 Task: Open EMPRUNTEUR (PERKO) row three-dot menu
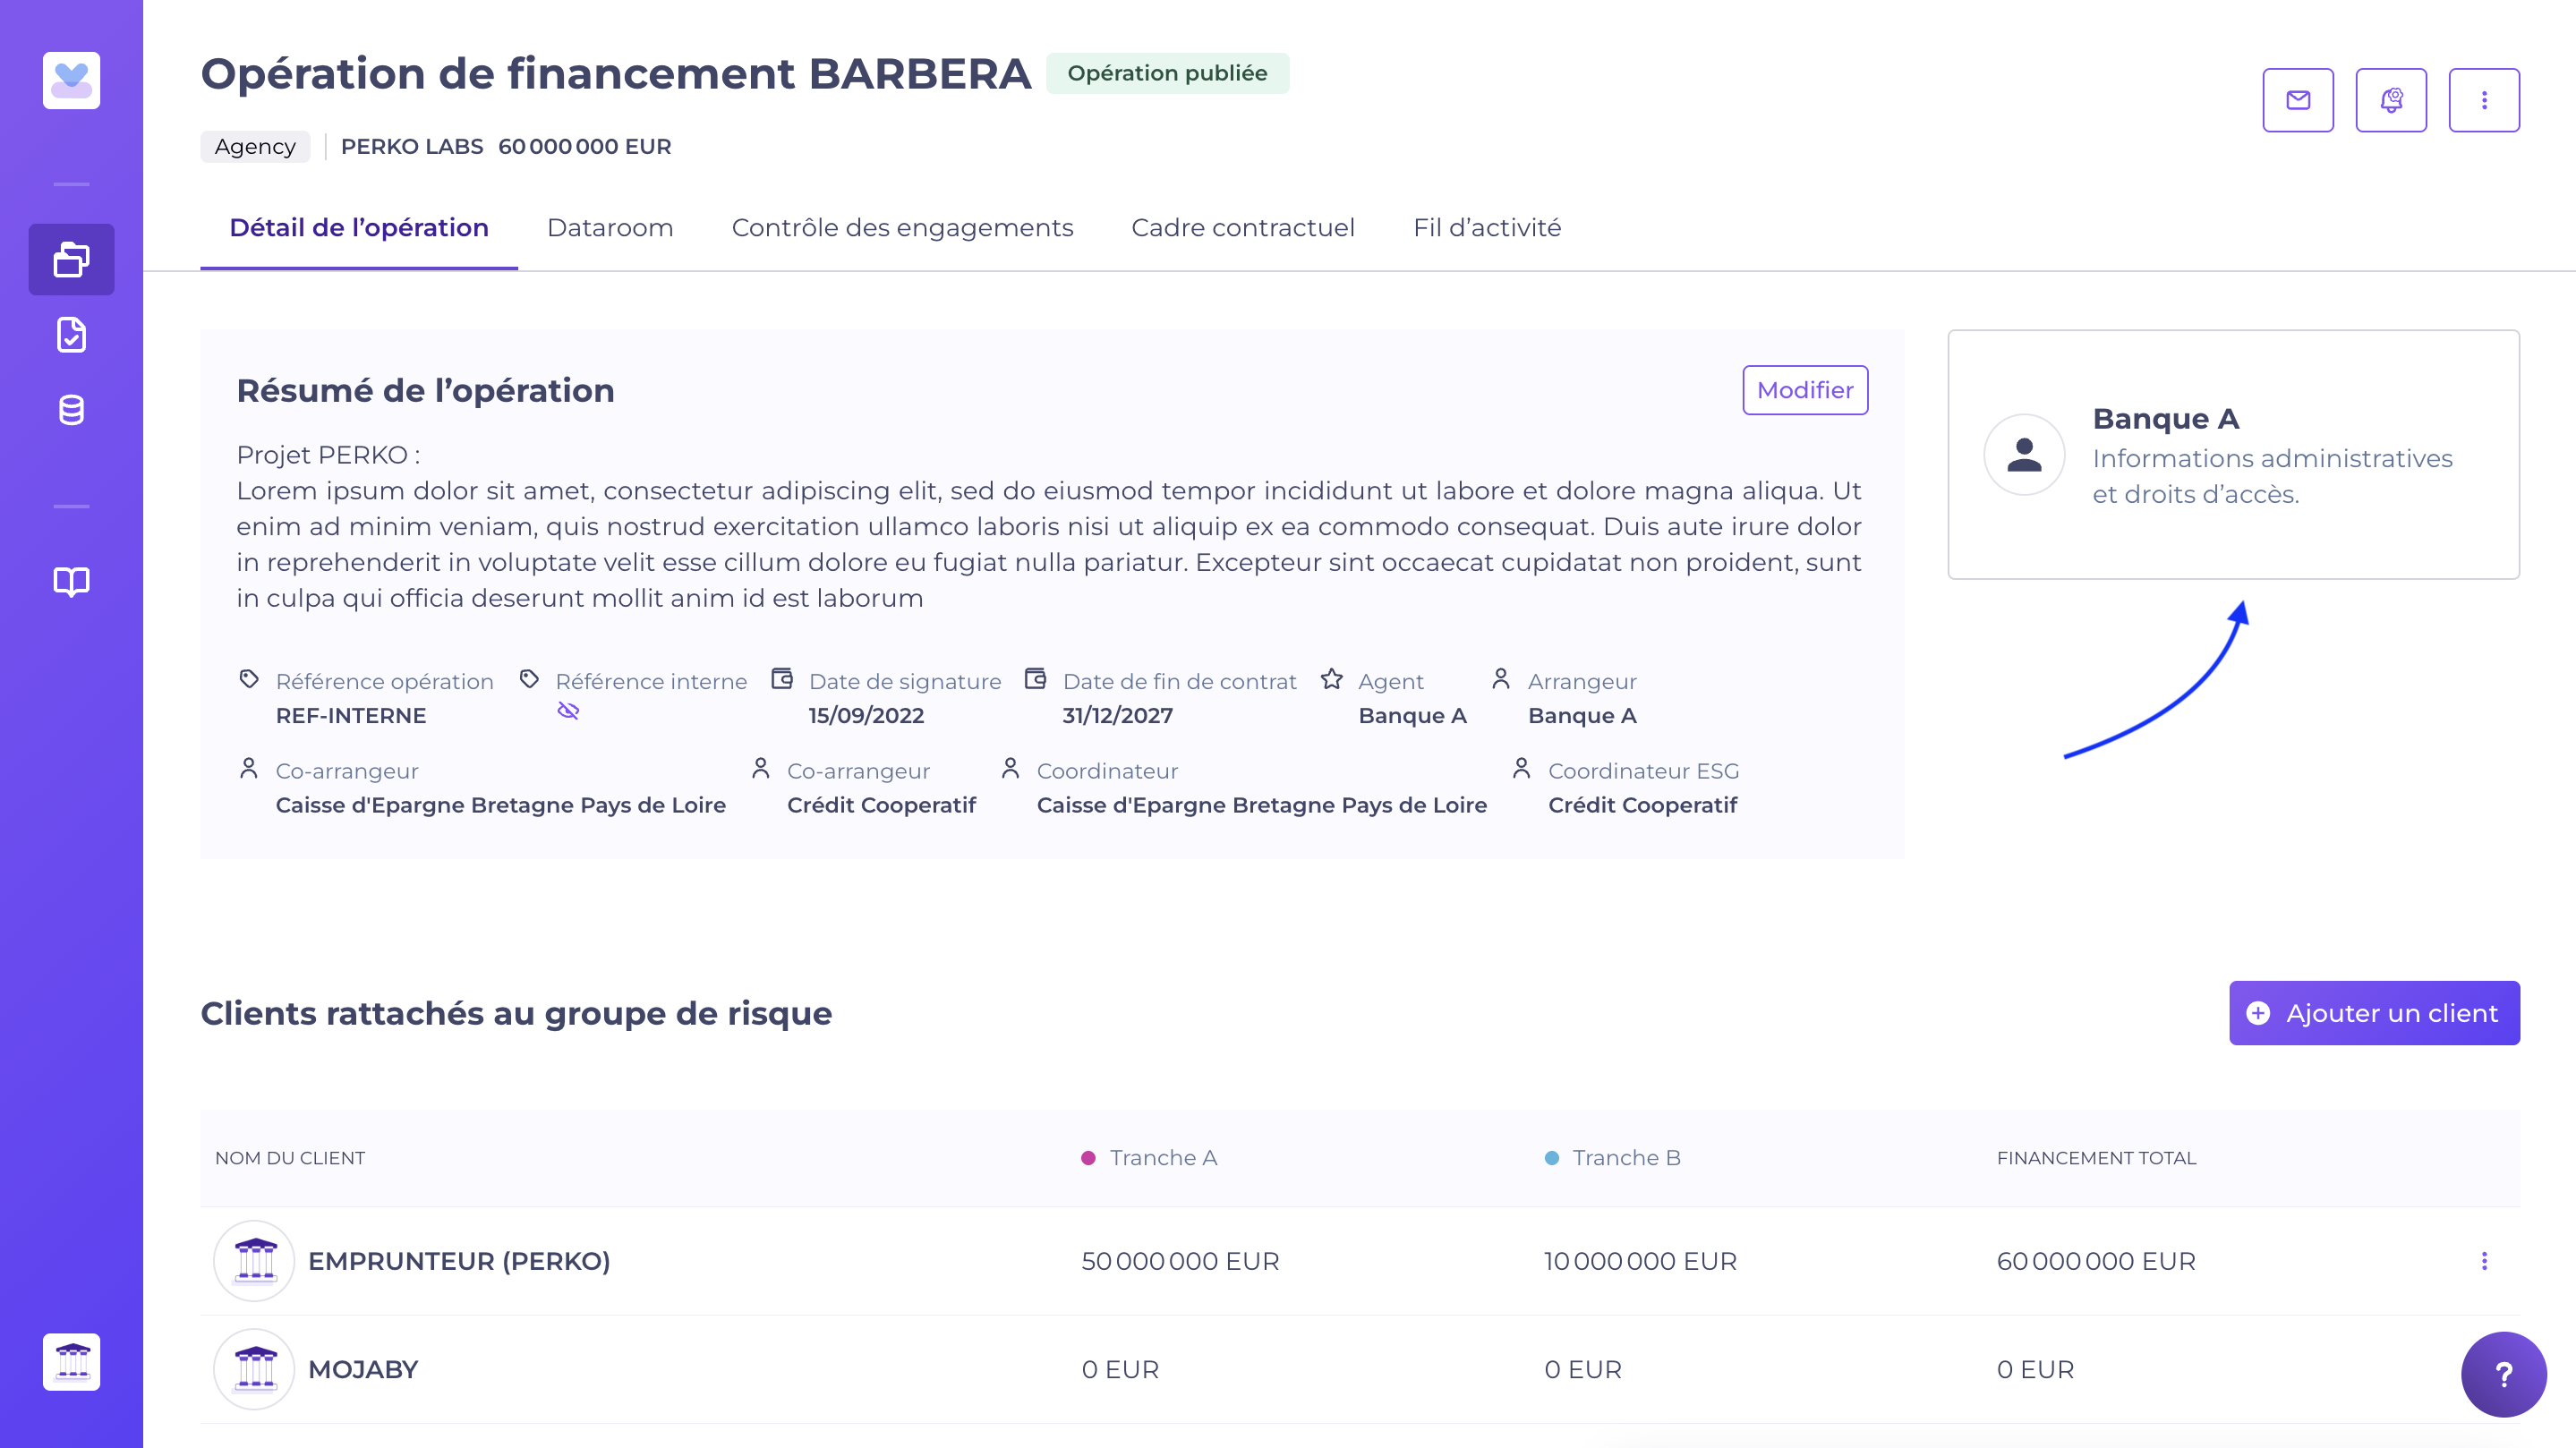point(2483,1261)
